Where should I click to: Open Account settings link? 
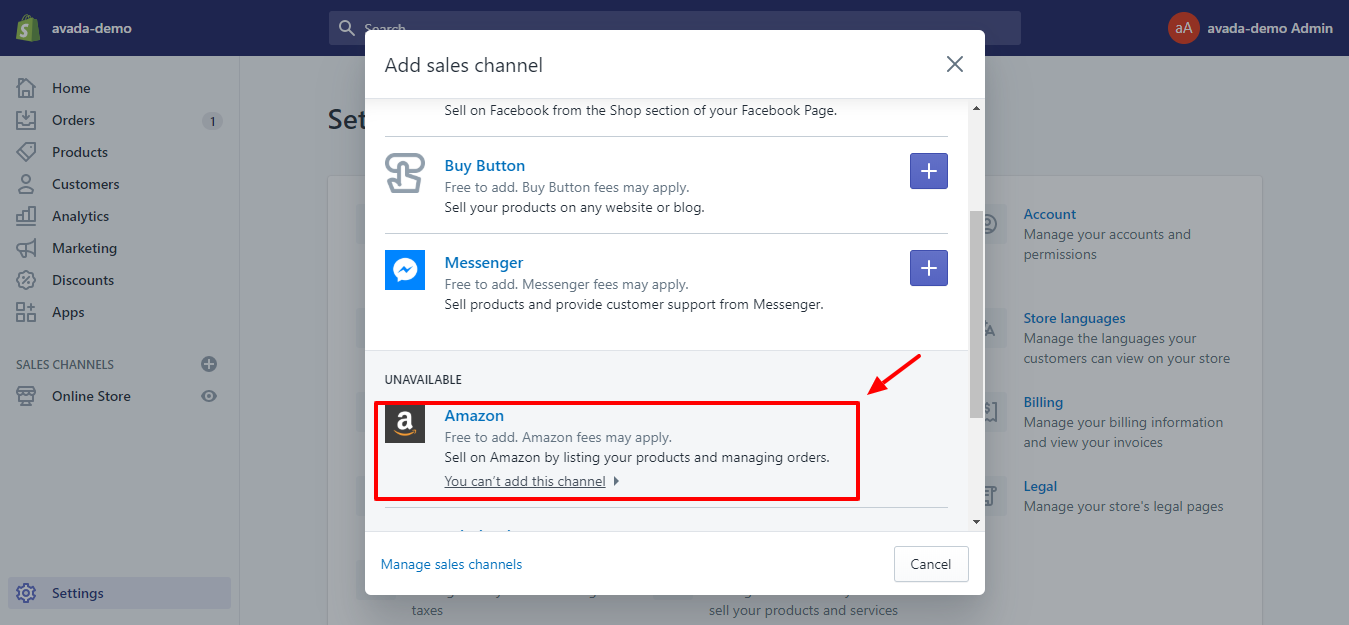pos(1050,214)
